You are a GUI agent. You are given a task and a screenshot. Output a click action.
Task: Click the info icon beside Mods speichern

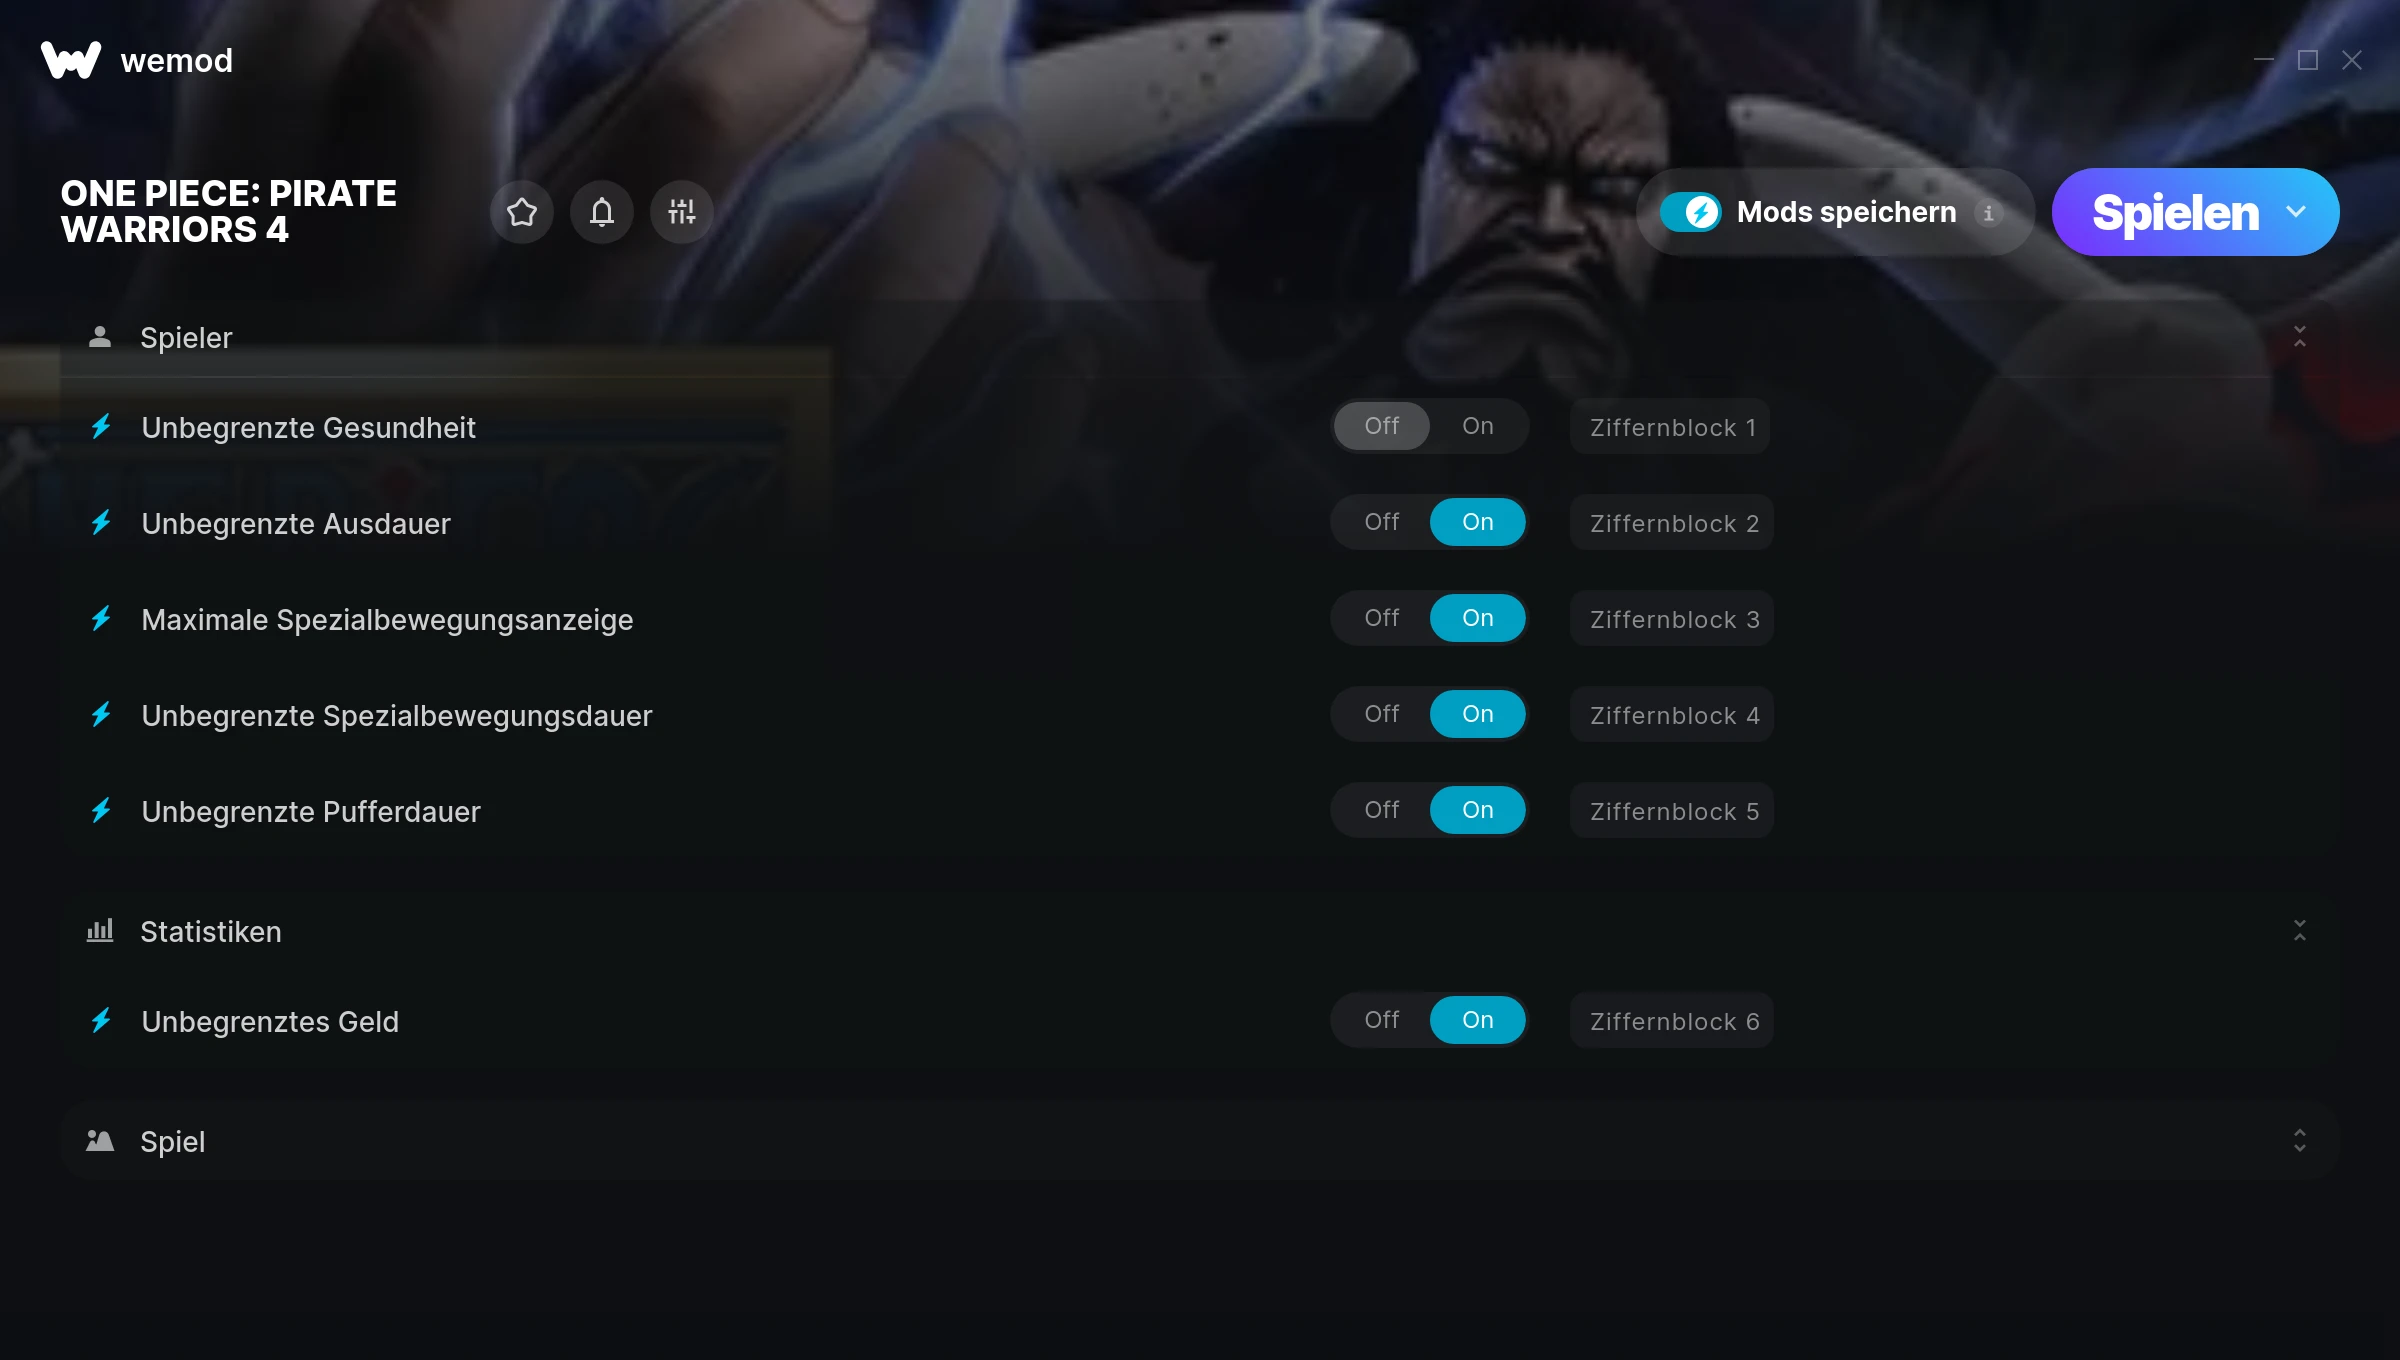1989,213
